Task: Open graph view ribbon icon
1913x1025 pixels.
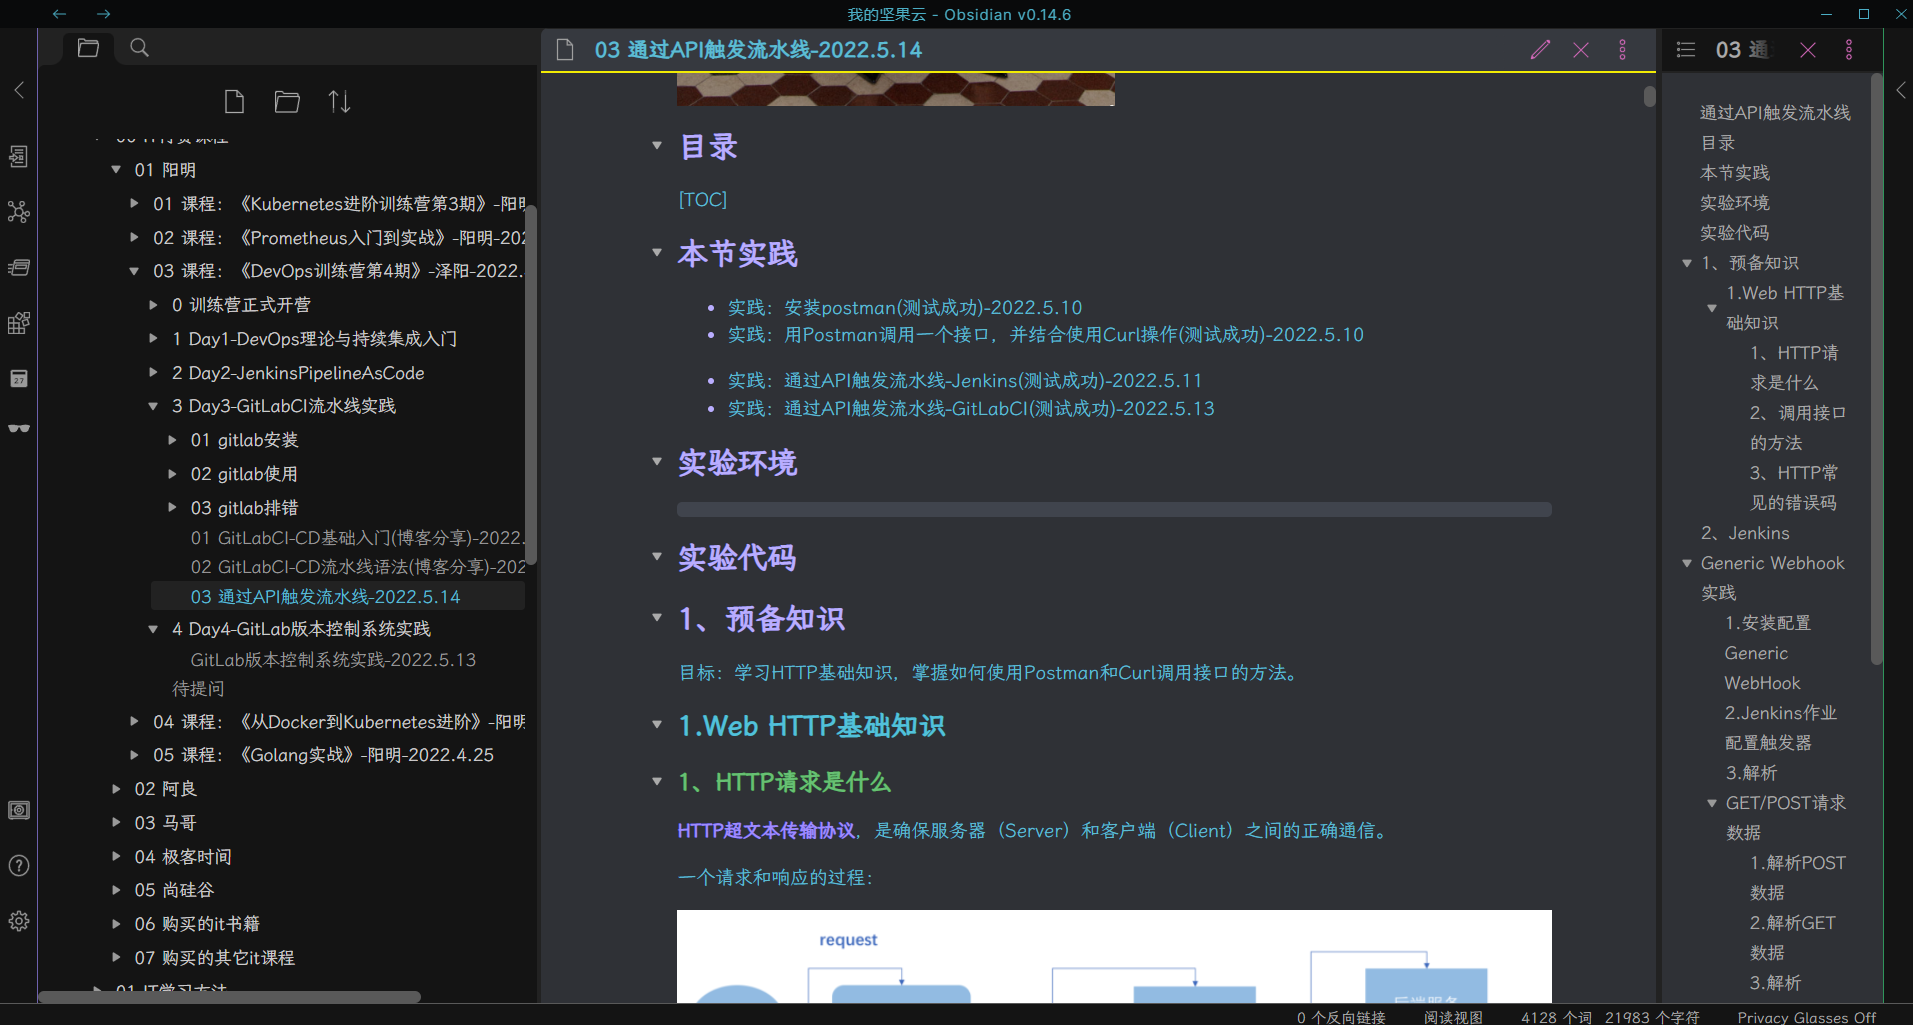Action: pos(19,212)
